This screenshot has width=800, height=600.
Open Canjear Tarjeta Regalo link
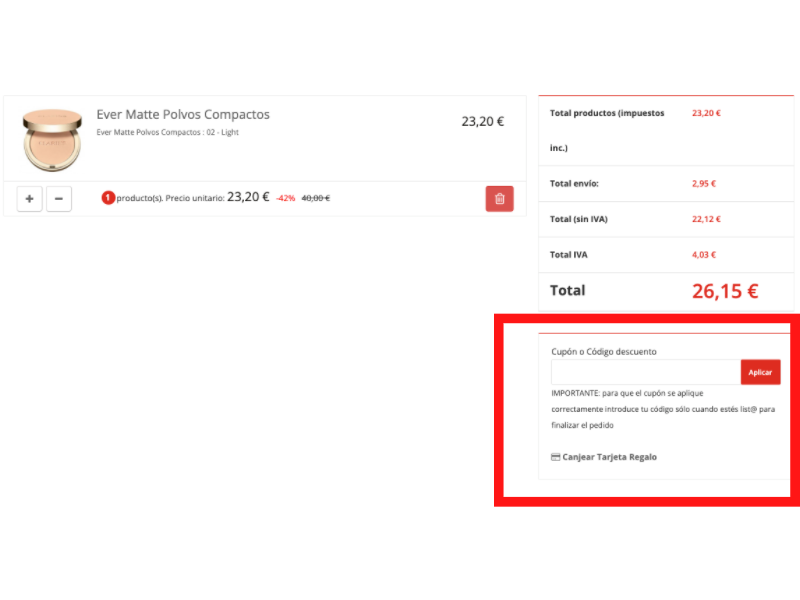[x=609, y=457]
